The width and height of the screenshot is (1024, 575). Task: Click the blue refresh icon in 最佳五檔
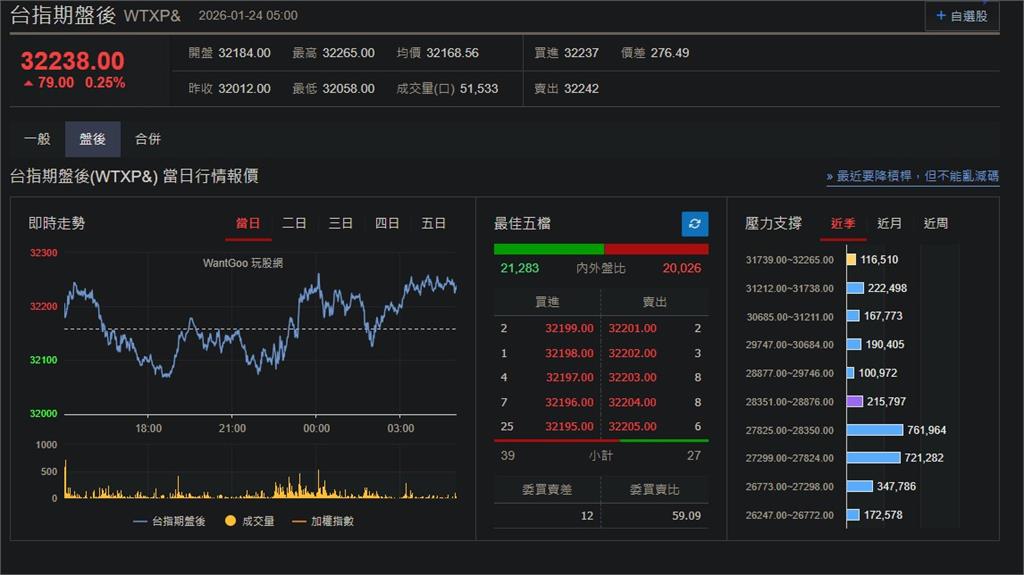point(694,224)
